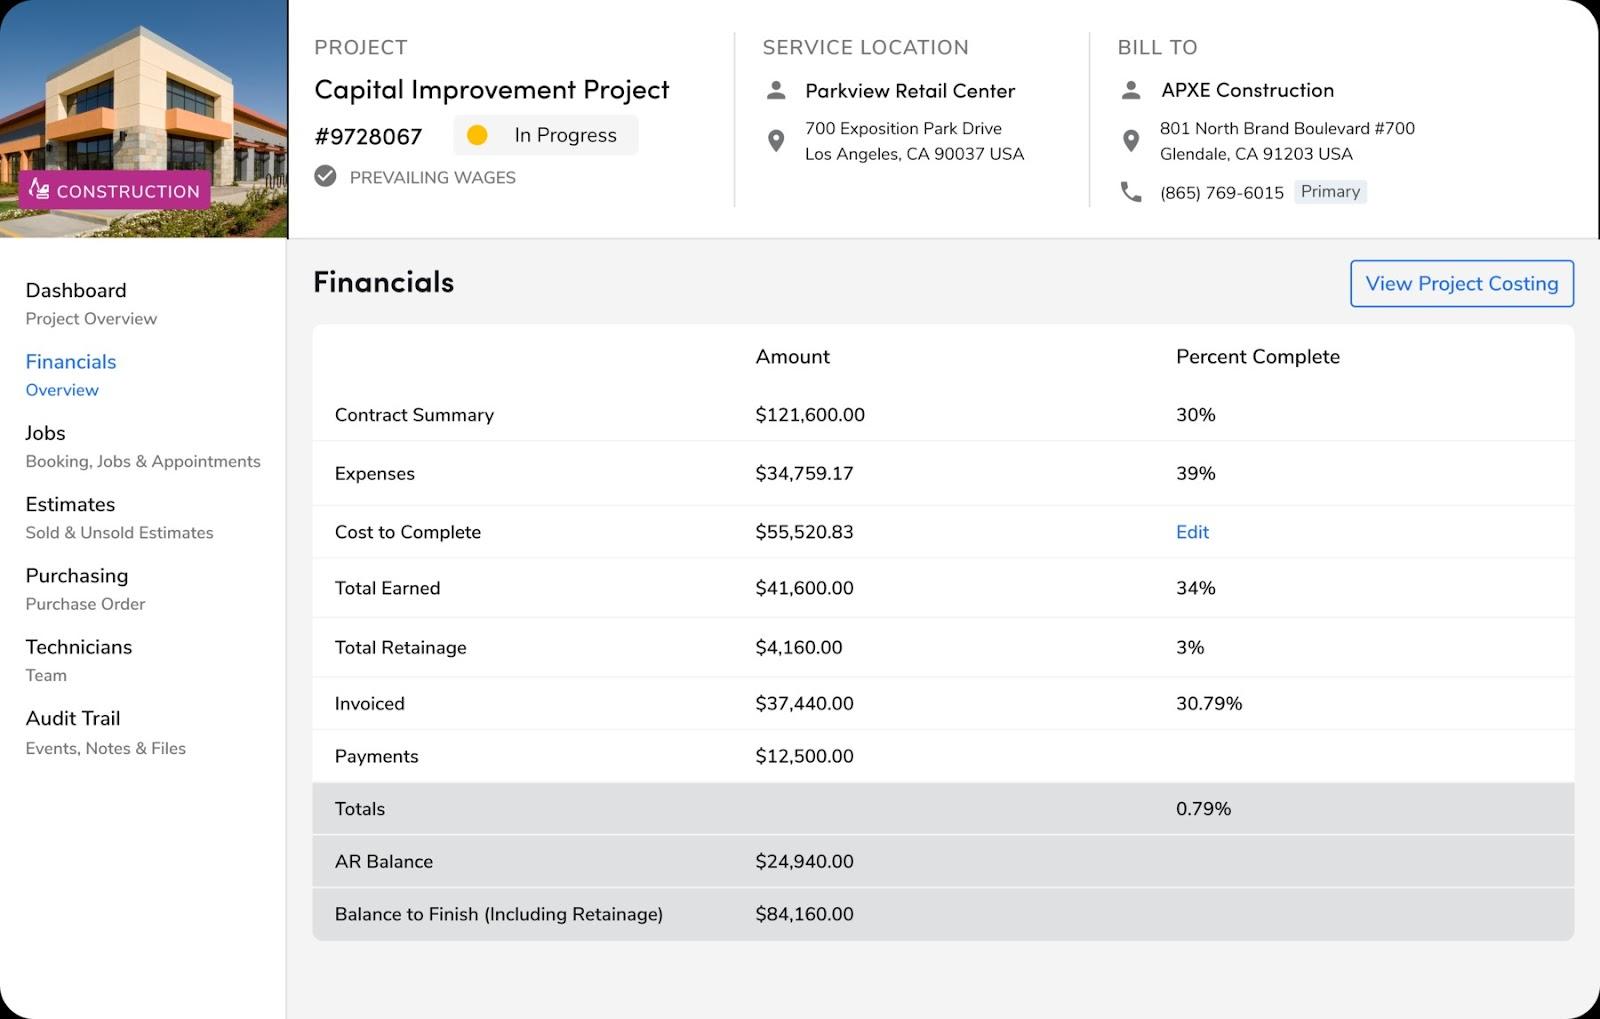The image size is (1600, 1019).
Task: Click the service location person icon
Action: tap(776, 91)
